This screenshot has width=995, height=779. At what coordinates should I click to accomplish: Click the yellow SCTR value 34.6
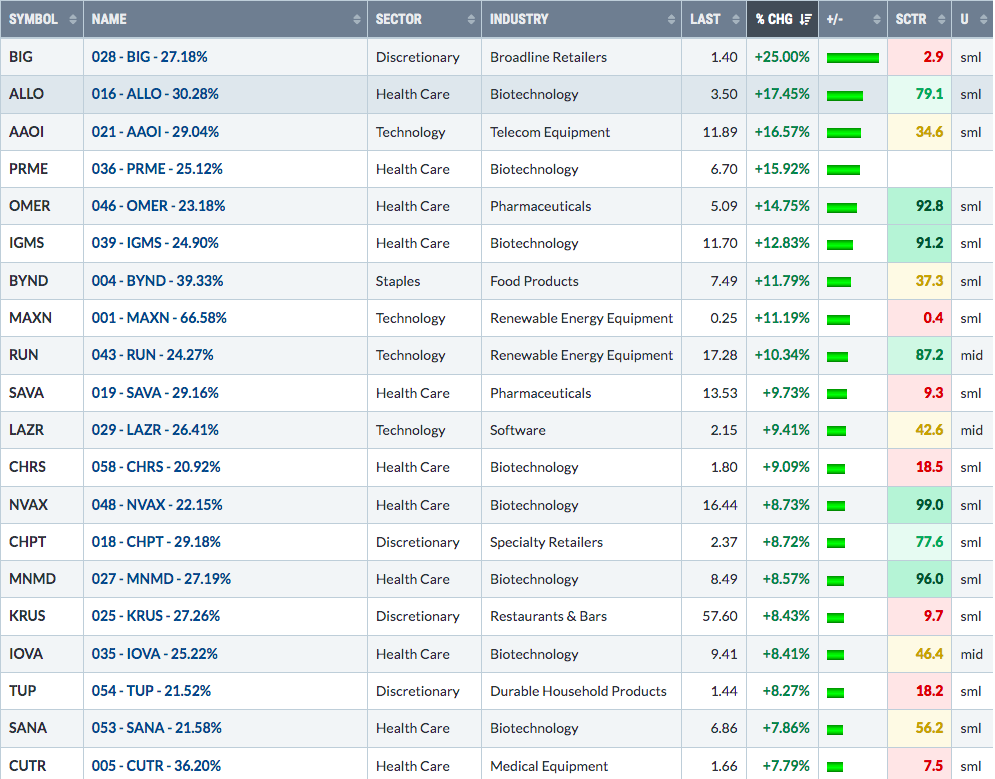point(929,131)
